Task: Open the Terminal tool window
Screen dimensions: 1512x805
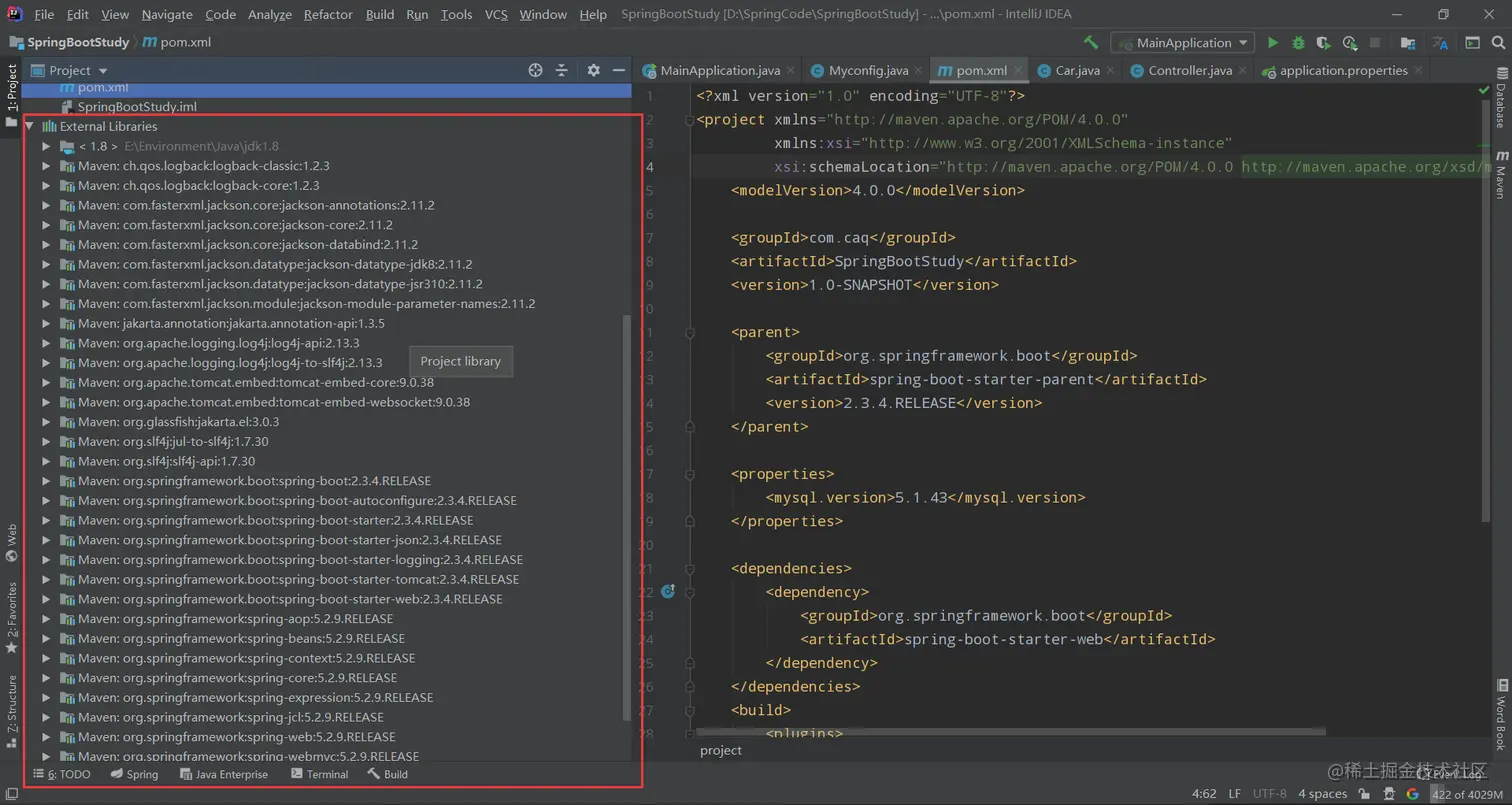Action: (x=319, y=774)
